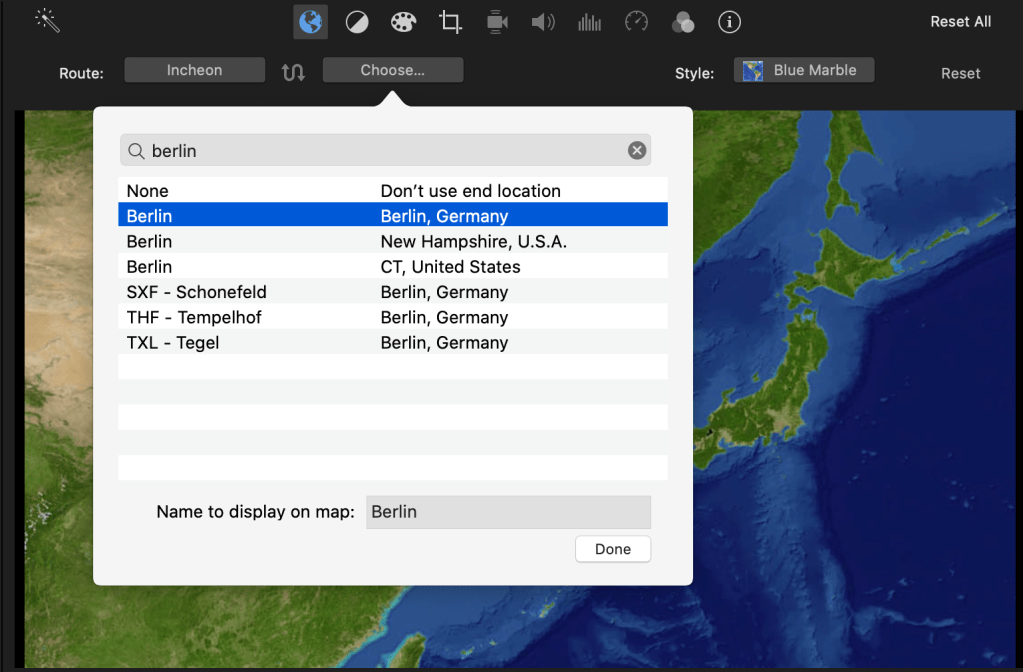The image size is (1023, 672).
Task: Show clip information icon
Action: pos(730,22)
